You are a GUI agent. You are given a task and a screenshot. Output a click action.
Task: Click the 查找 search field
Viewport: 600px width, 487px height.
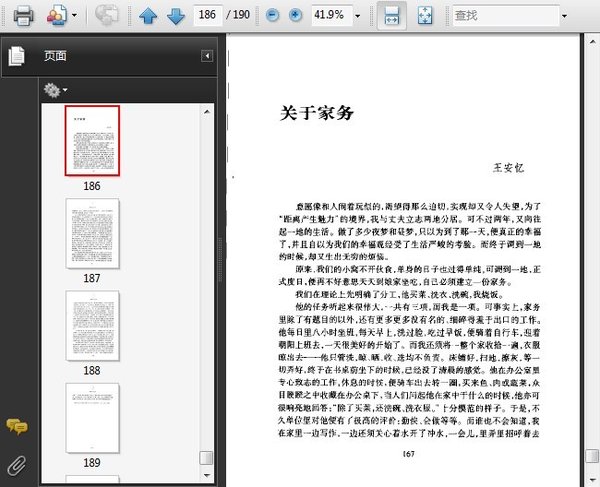(x=500, y=15)
